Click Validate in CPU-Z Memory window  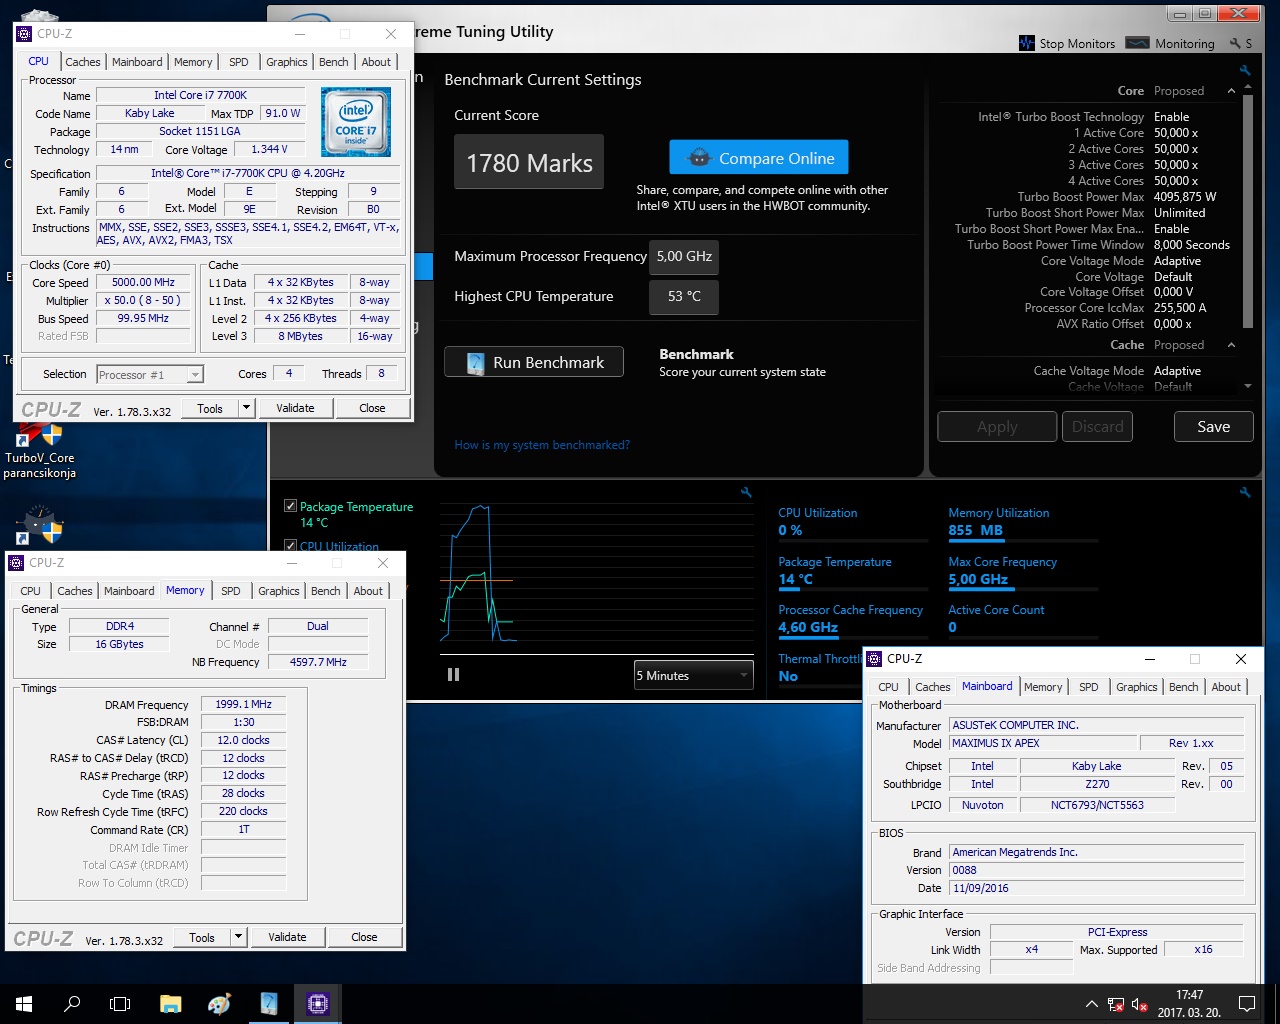287,937
